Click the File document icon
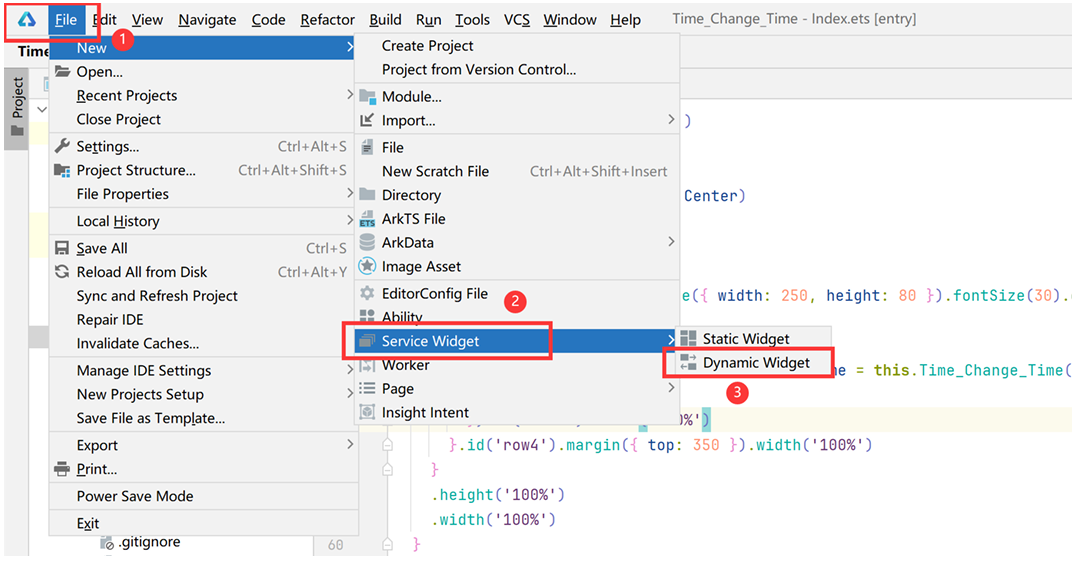Viewport: 1091px width, 565px height. [x=367, y=148]
